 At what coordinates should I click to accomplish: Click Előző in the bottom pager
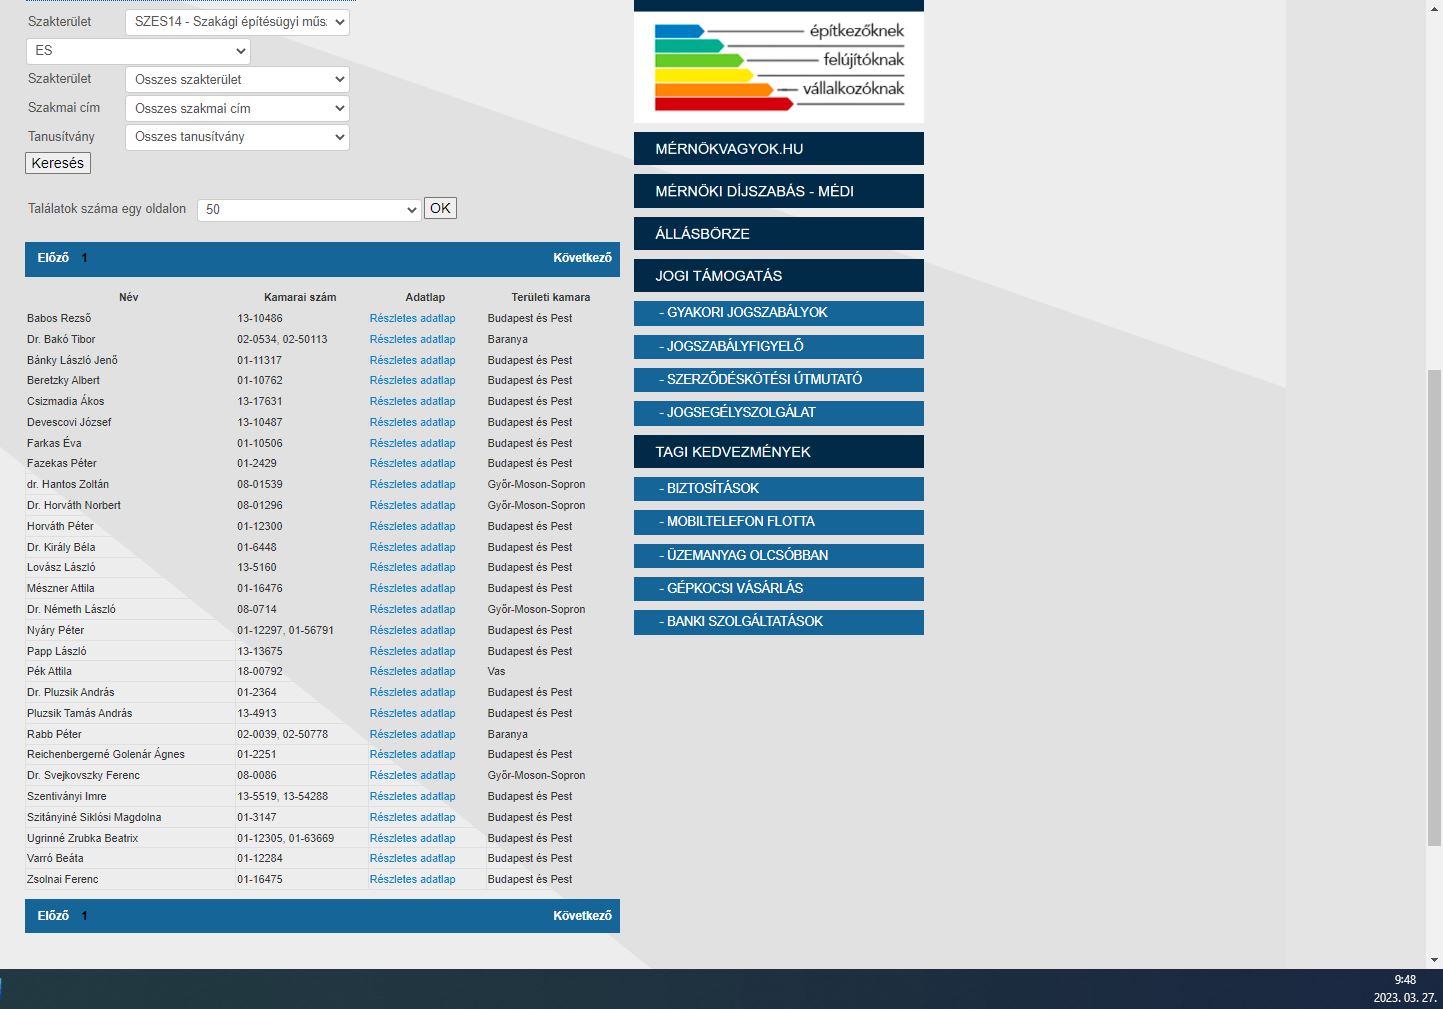[x=53, y=916]
